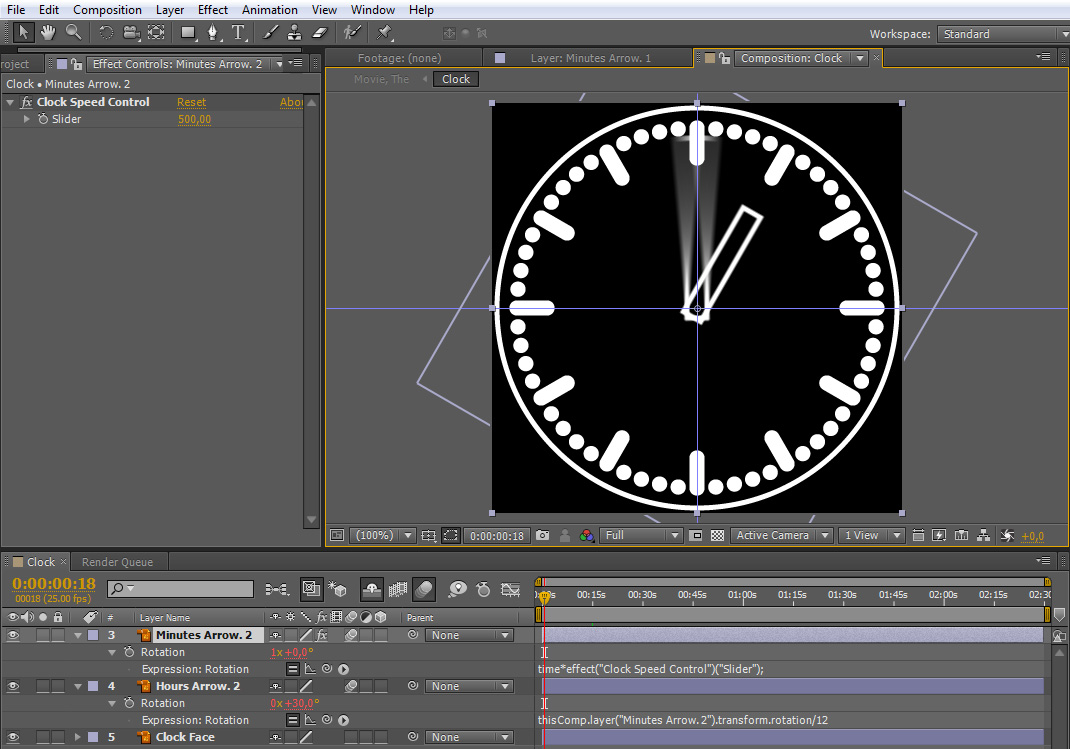This screenshot has height=749, width=1070.
Task: Toggle fx switch on Minutes Arrow. 2
Action: pos(321,635)
